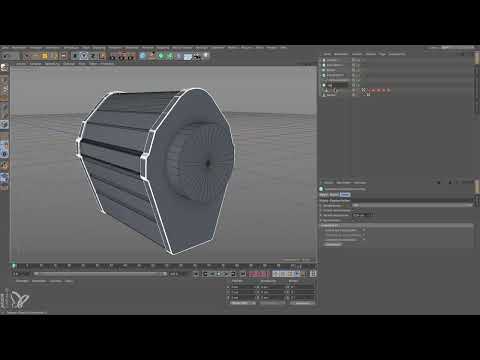This screenshot has width=480, height=360.
Task: Click the checkered tag on seventh object row
Action: [x=364, y=90]
